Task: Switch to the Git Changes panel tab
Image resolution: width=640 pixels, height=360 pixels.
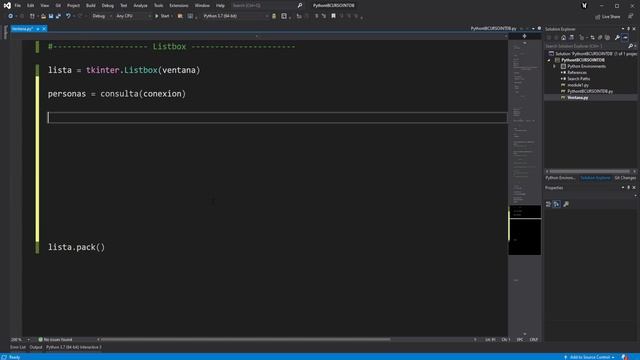Action: [625, 178]
